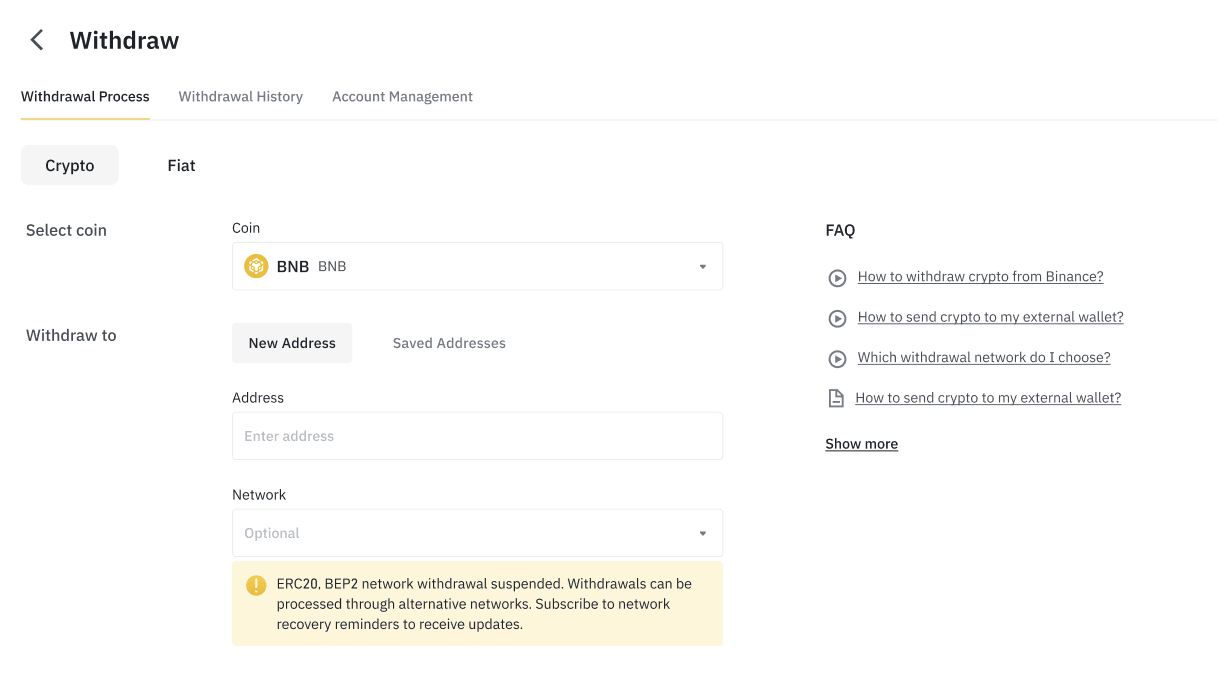Click the 'Address' field label

coord(258,398)
